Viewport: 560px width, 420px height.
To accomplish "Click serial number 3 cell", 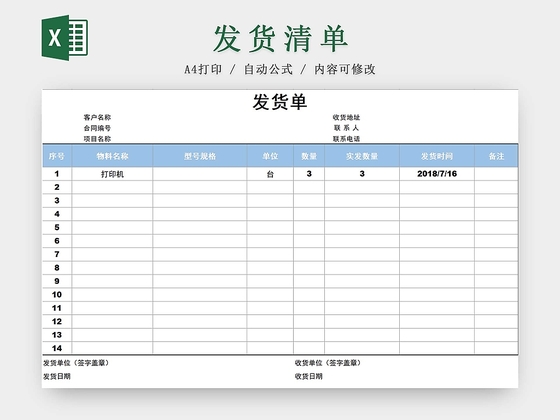I will pos(57,201).
